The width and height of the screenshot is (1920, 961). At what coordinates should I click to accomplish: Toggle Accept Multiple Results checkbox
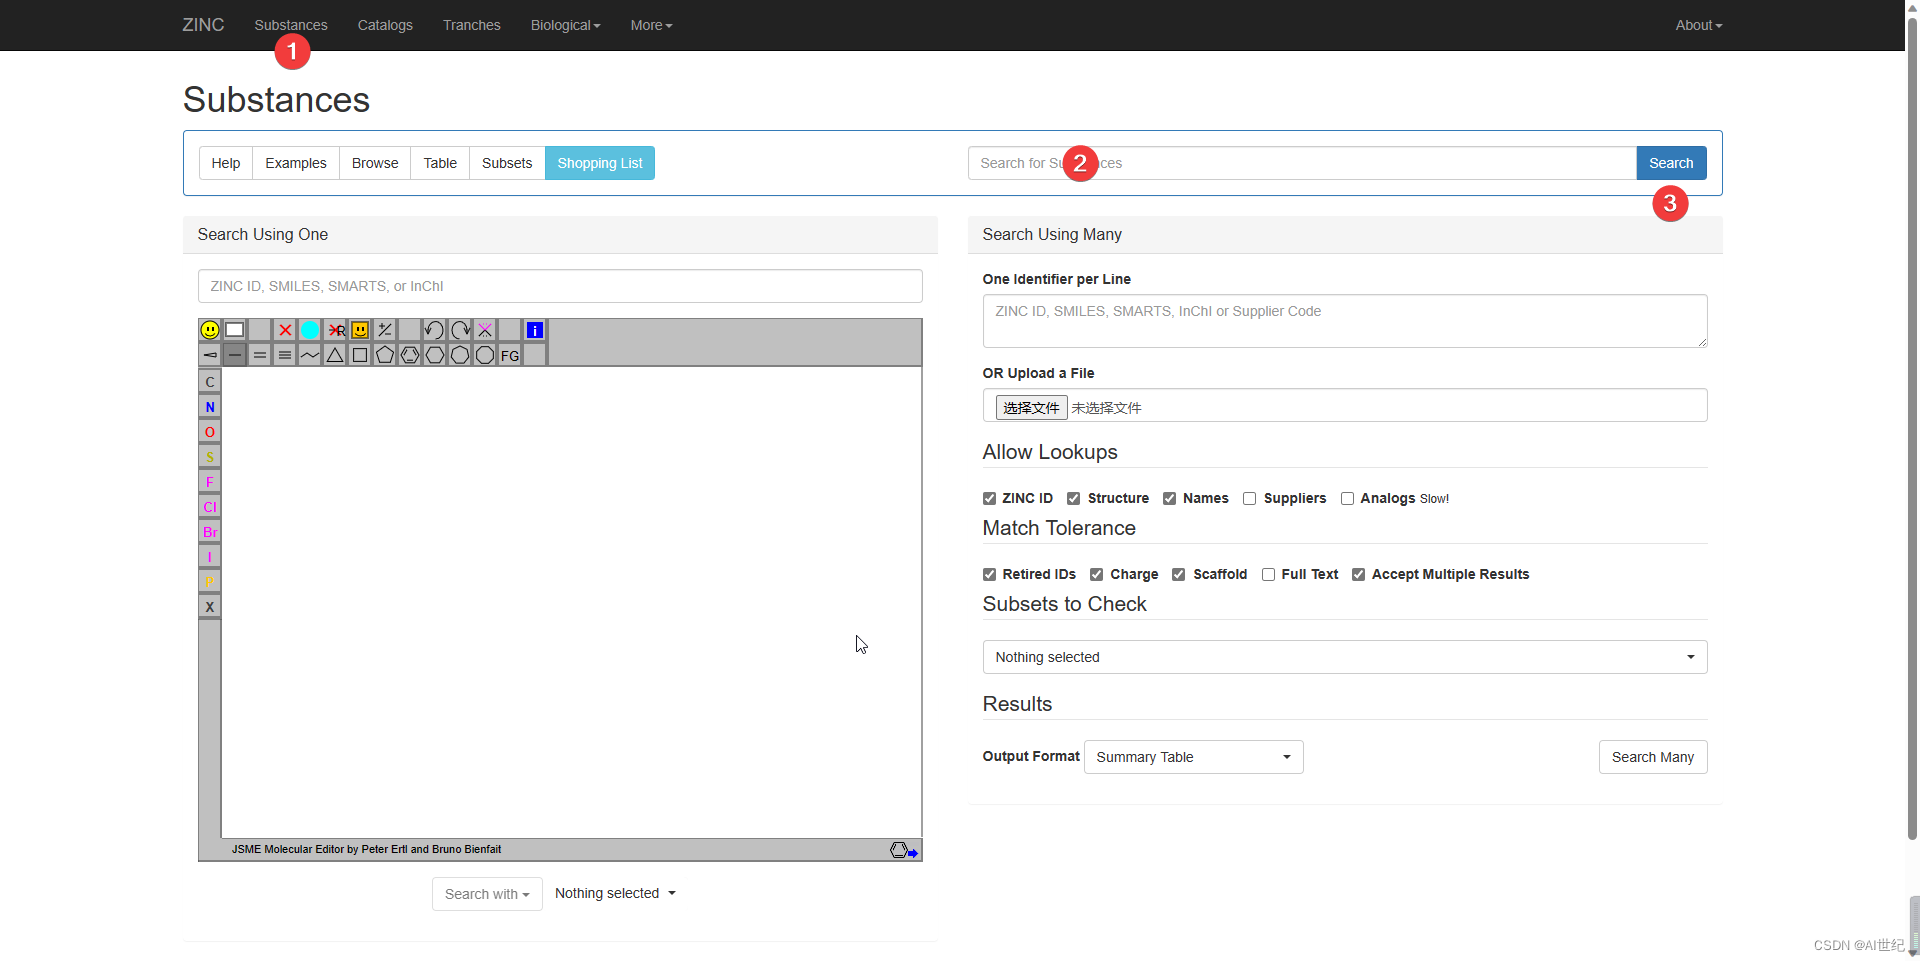(1358, 574)
